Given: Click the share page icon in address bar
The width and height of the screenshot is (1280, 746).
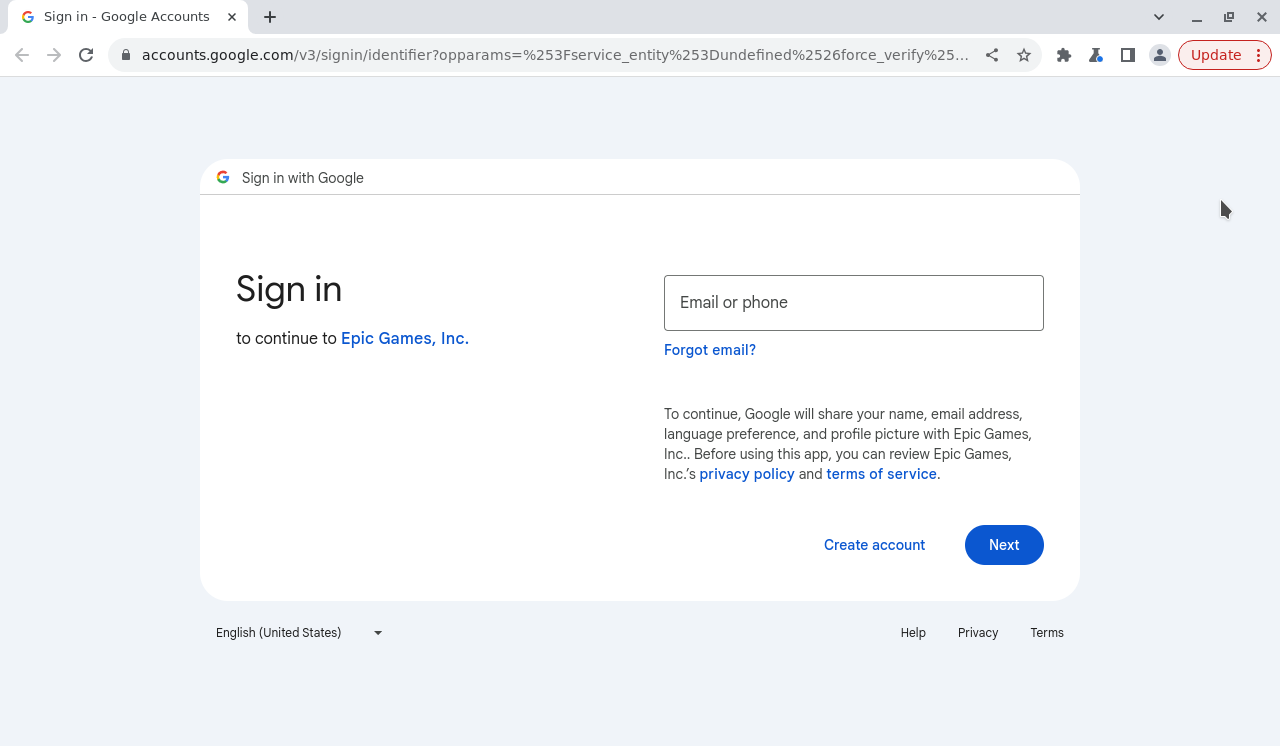Looking at the screenshot, I should 992,55.
